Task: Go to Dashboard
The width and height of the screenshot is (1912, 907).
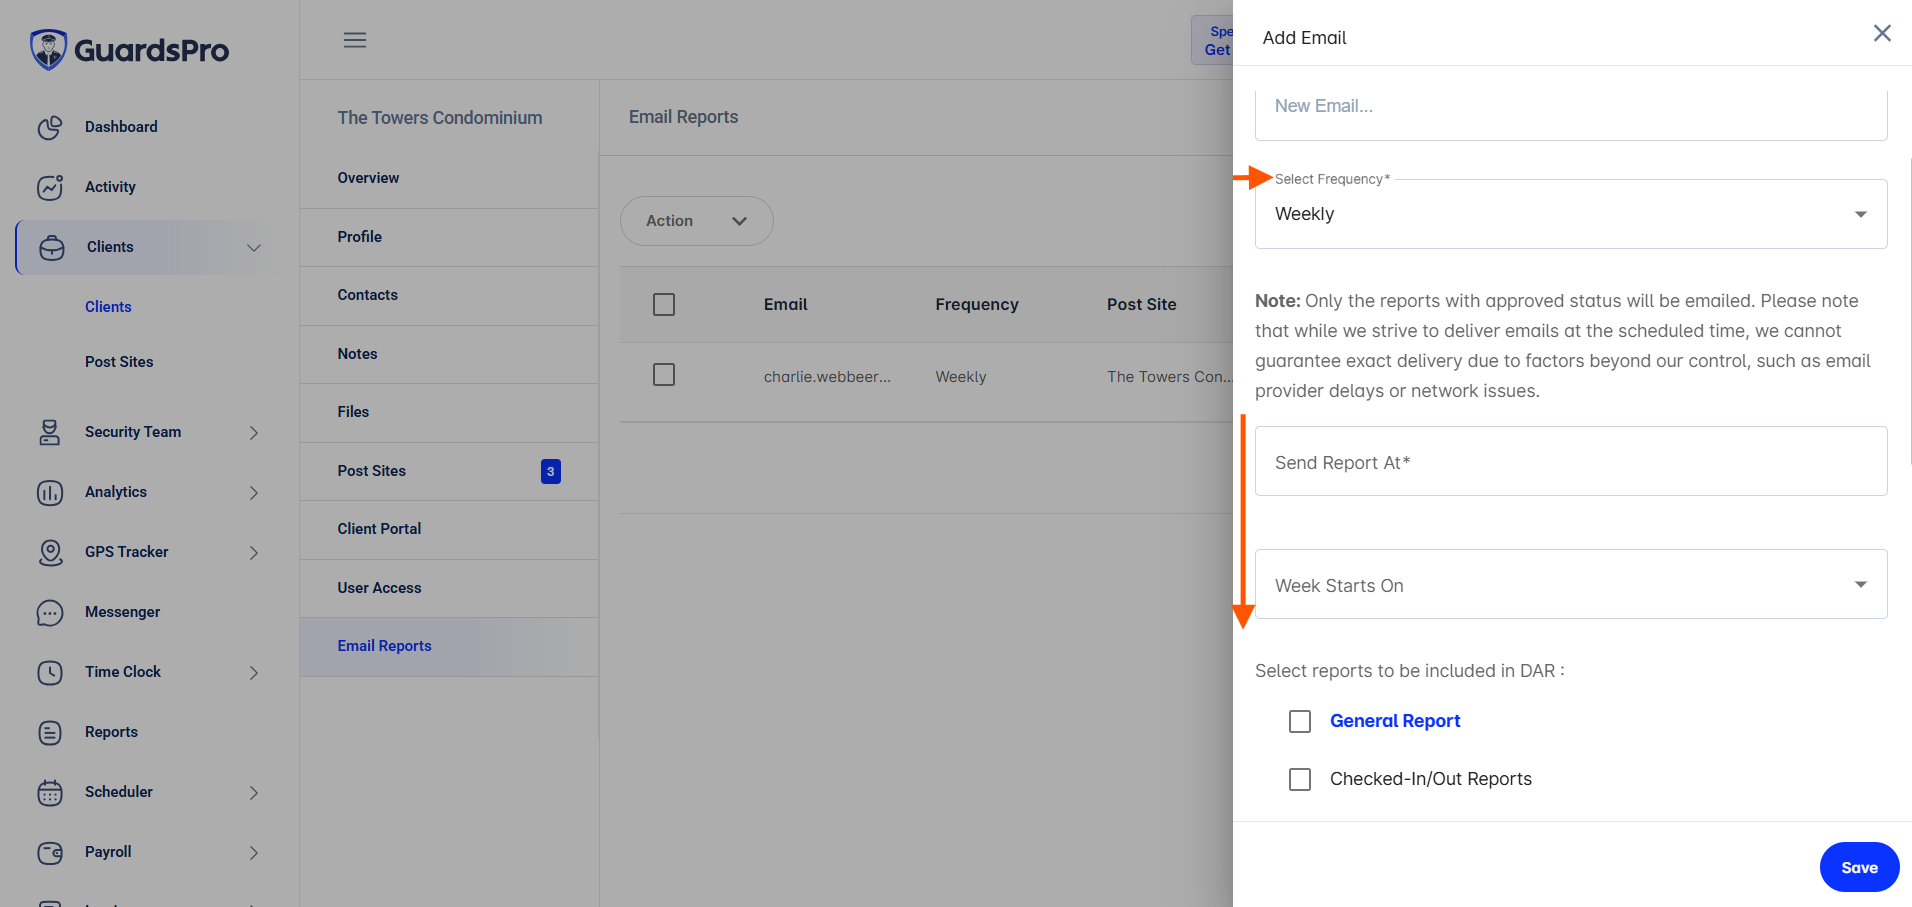Action: click(121, 127)
